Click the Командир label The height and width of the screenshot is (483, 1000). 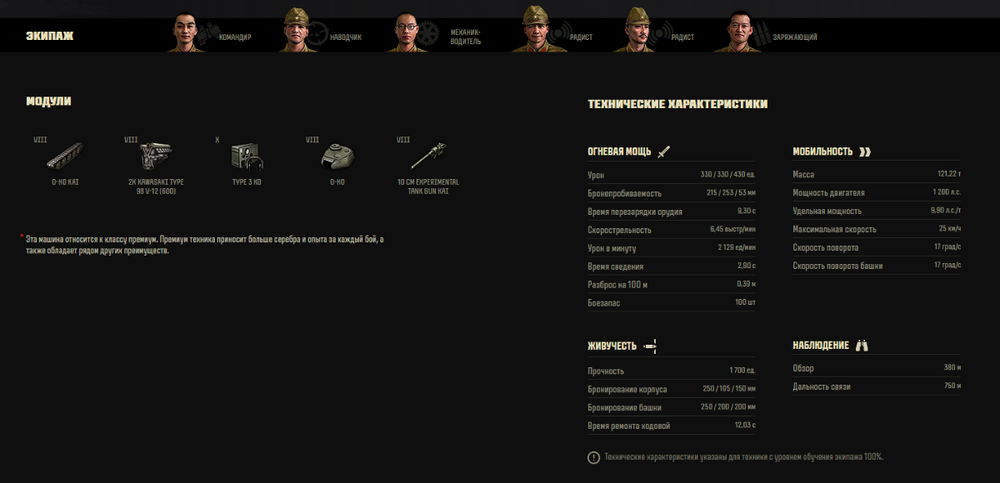point(235,38)
